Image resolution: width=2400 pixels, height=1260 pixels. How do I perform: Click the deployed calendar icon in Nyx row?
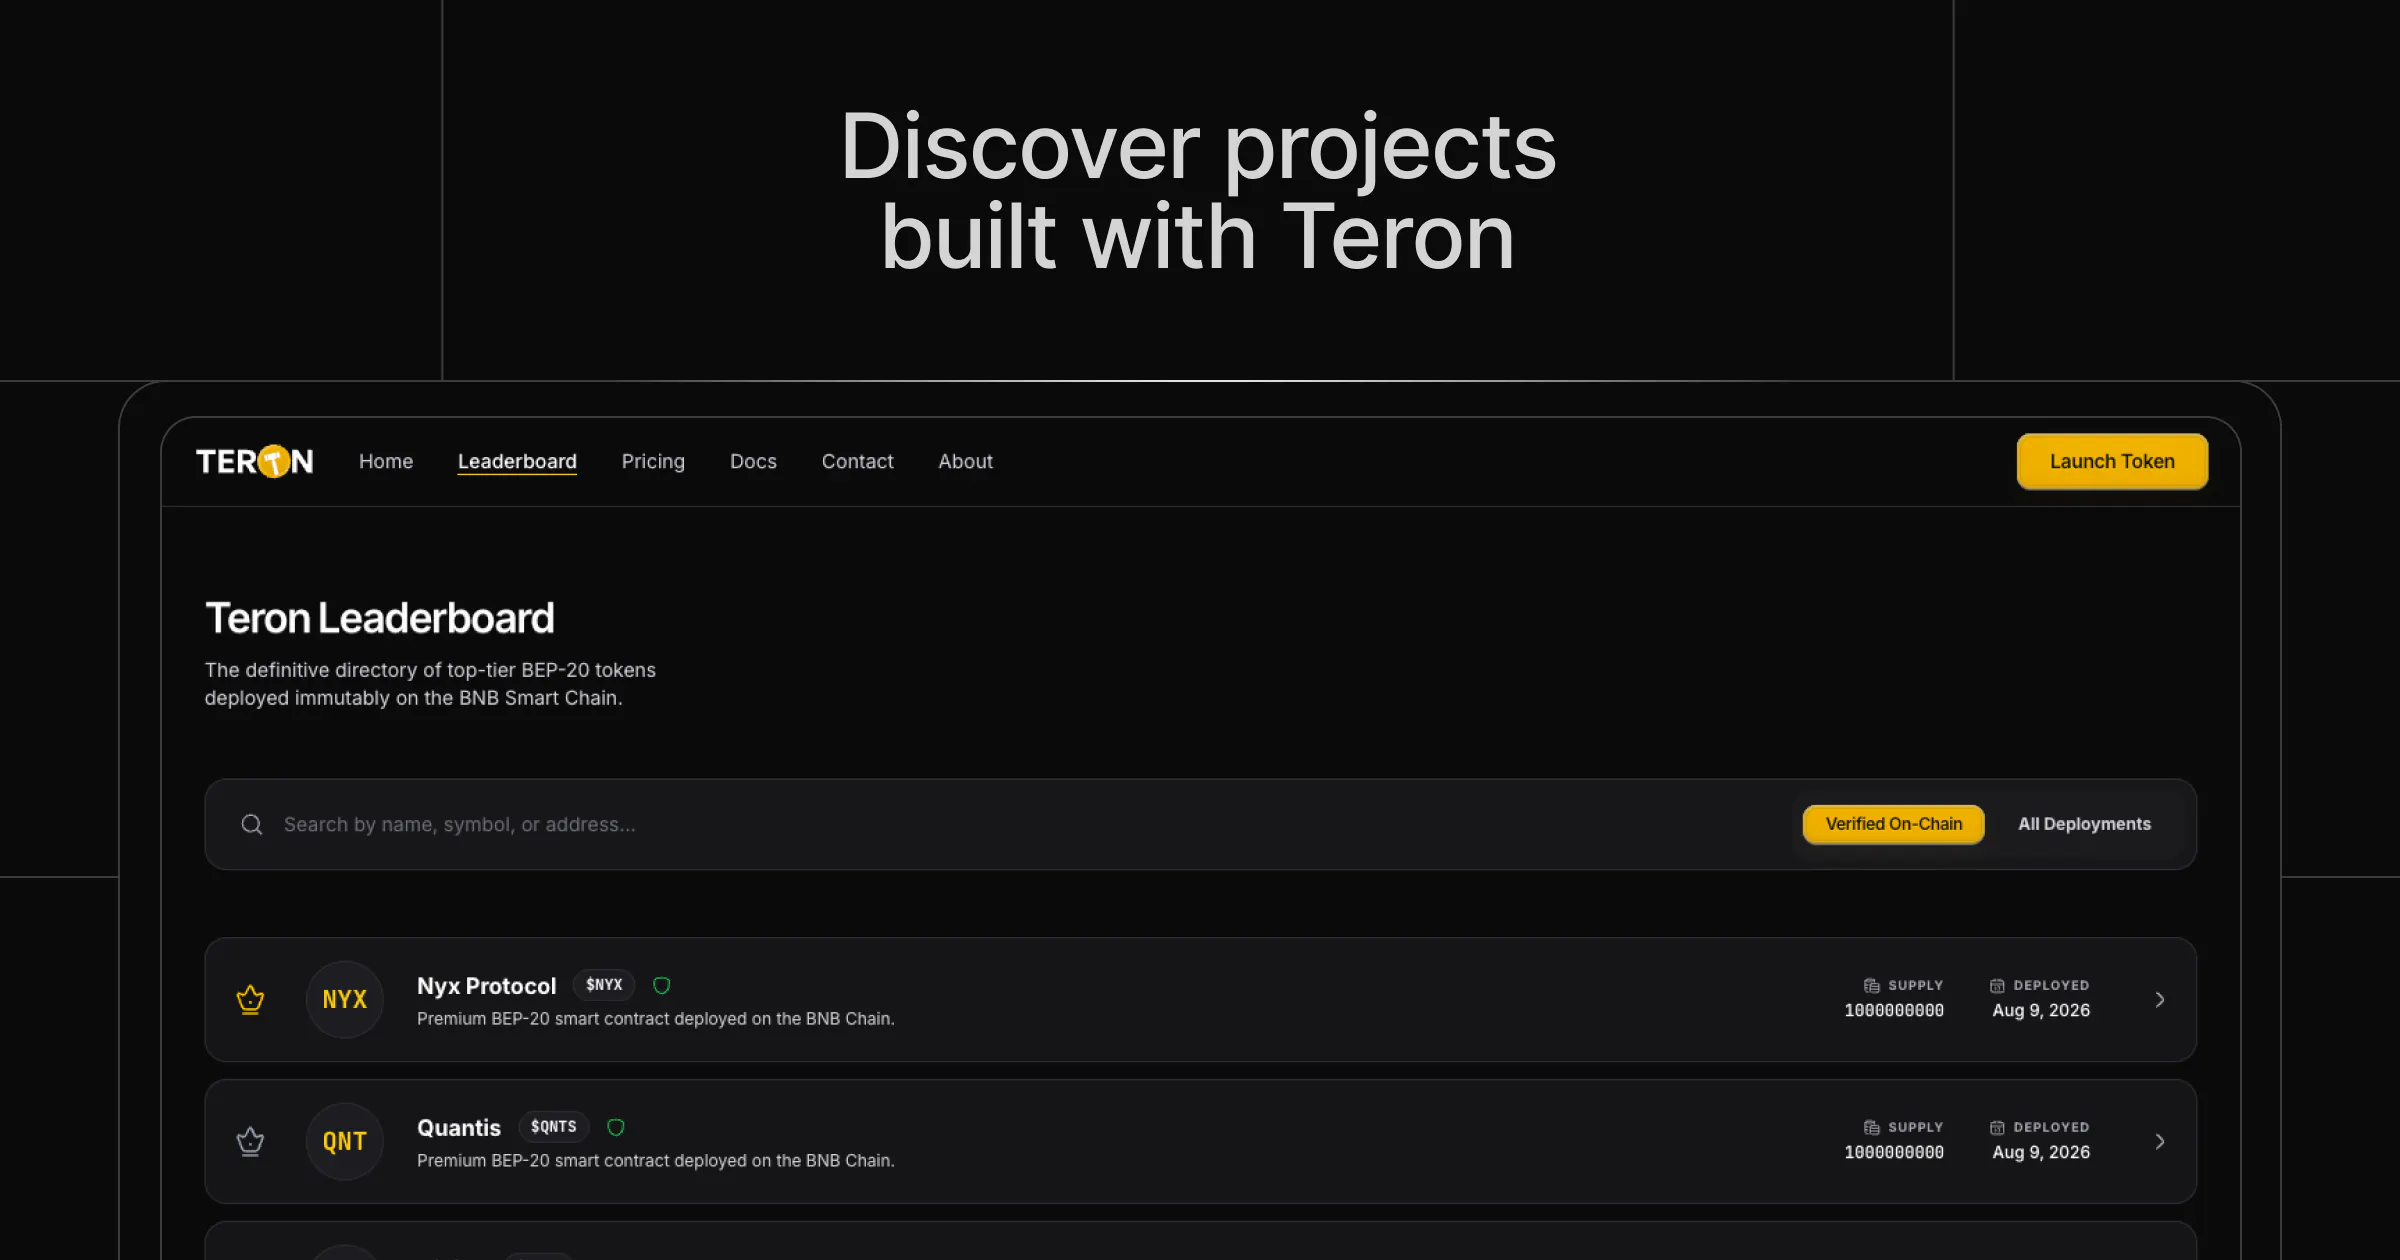coord(1997,985)
